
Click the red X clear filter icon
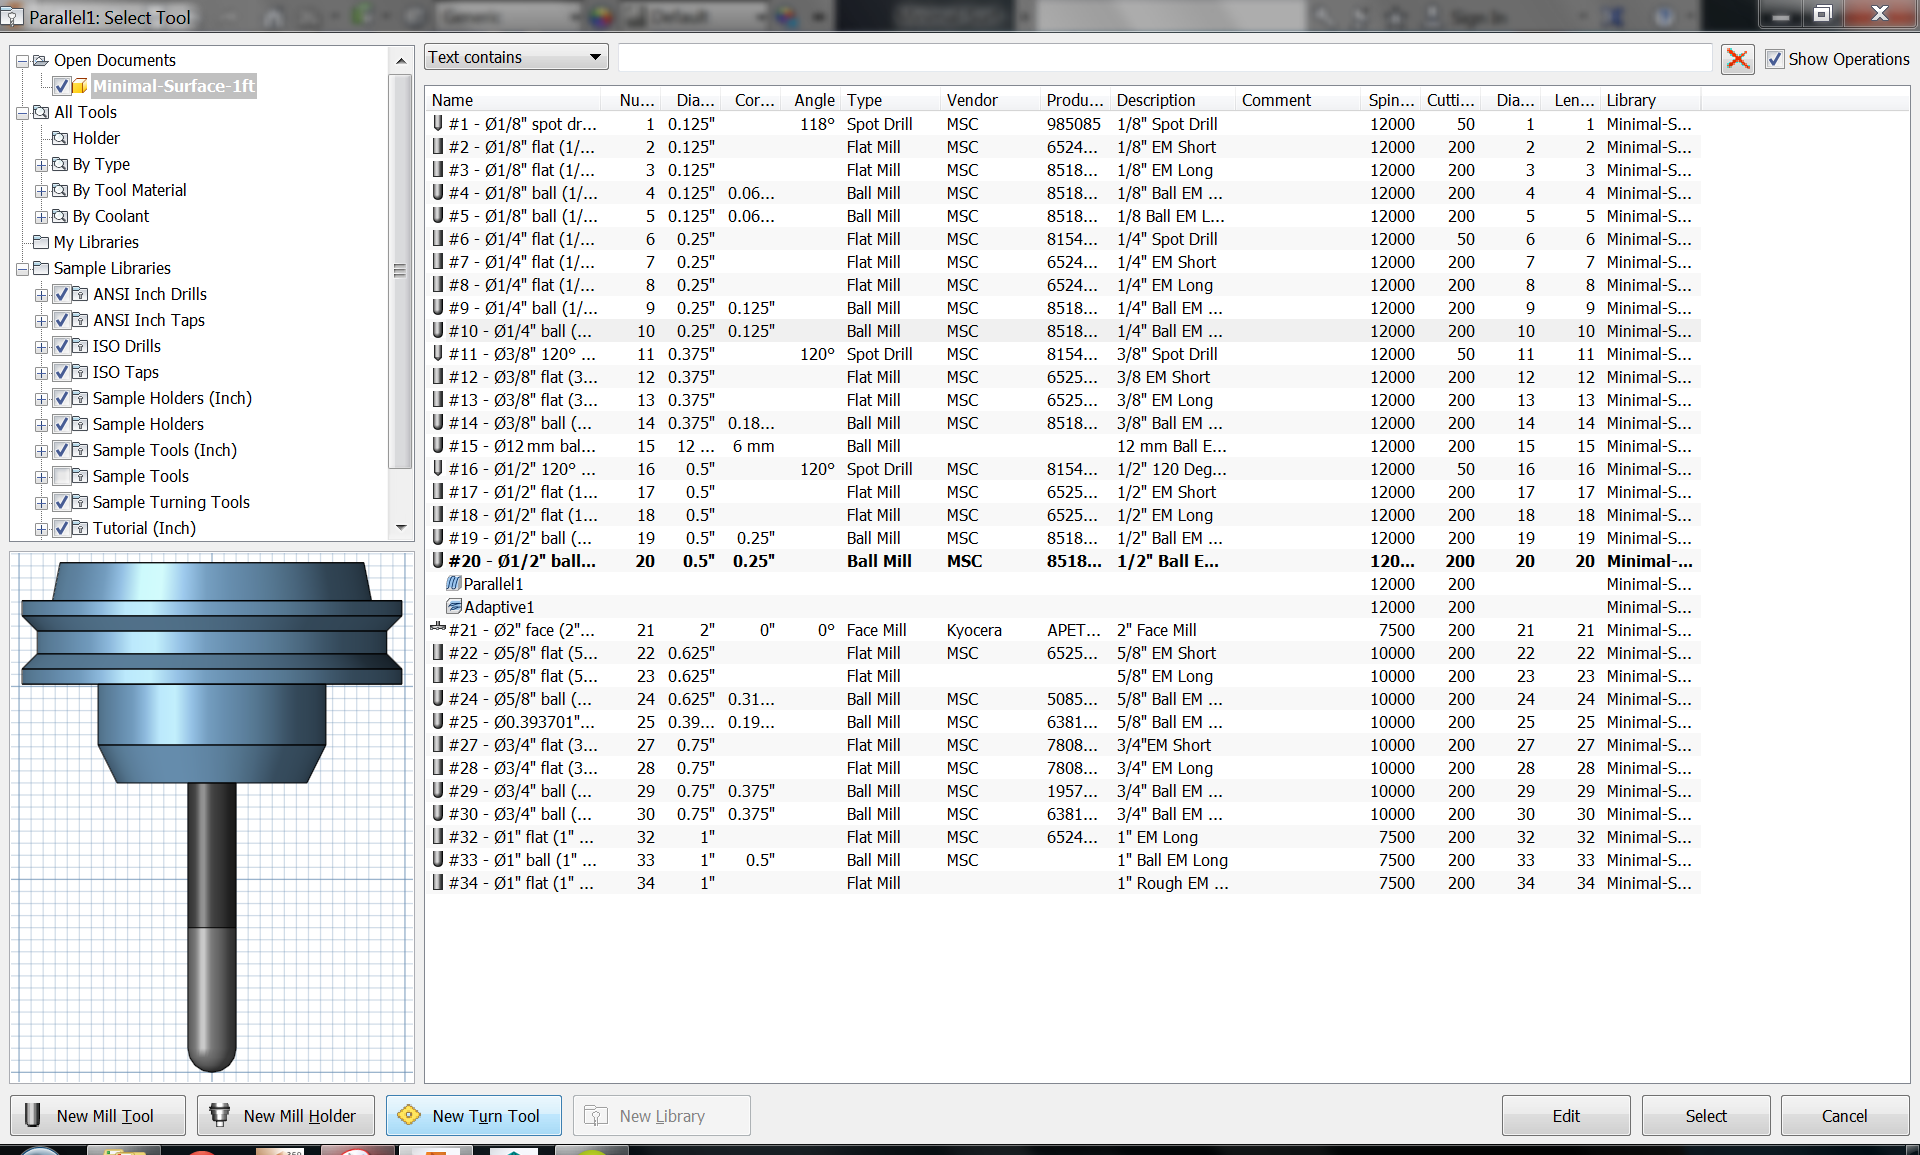[1738, 59]
